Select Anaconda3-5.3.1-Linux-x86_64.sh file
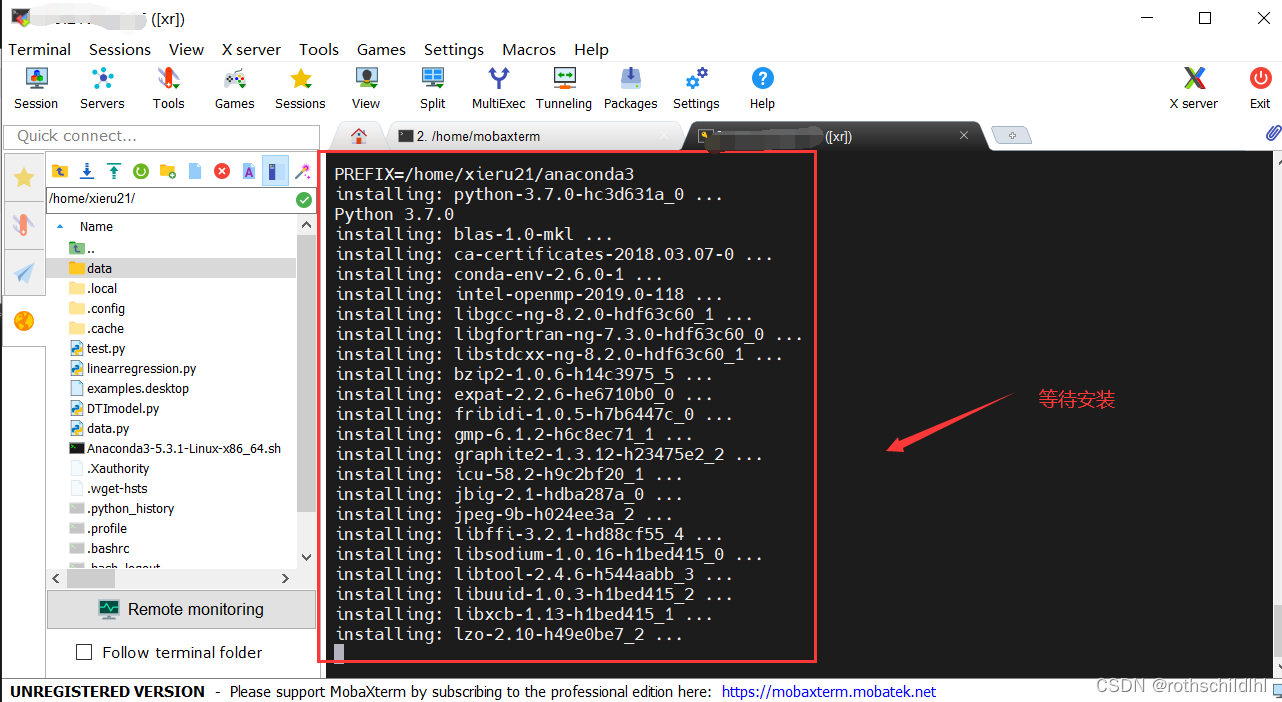Image resolution: width=1282 pixels, height=702 pixels. (183, 448)
